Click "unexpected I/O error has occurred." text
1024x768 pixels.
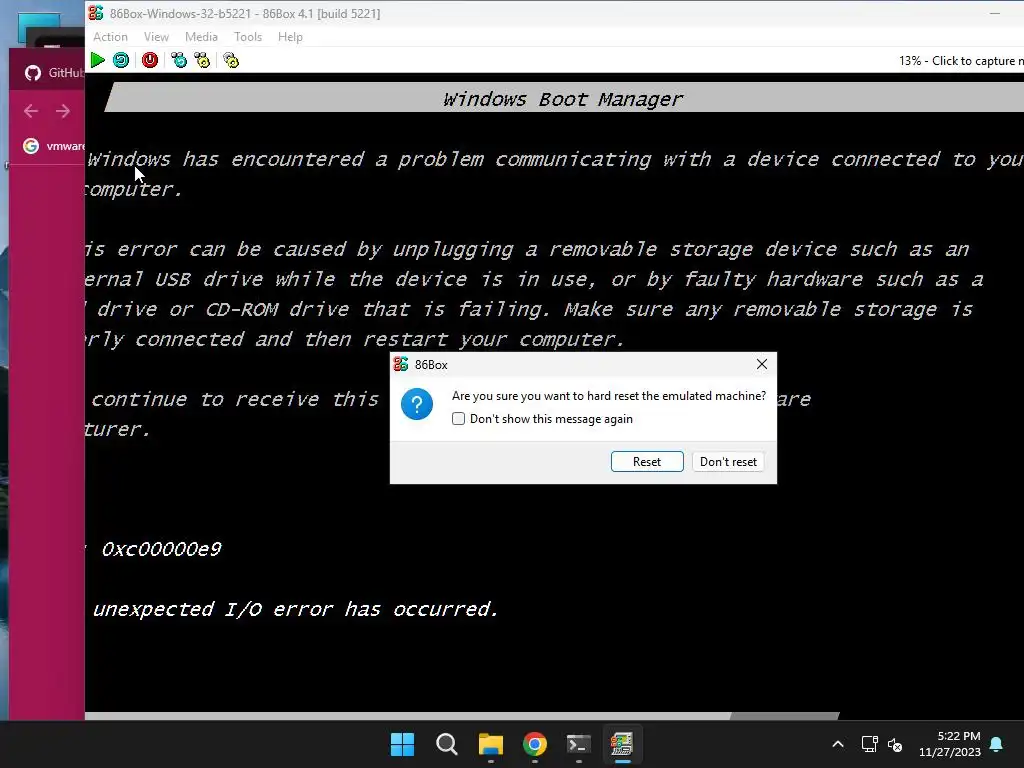(296, 609)
